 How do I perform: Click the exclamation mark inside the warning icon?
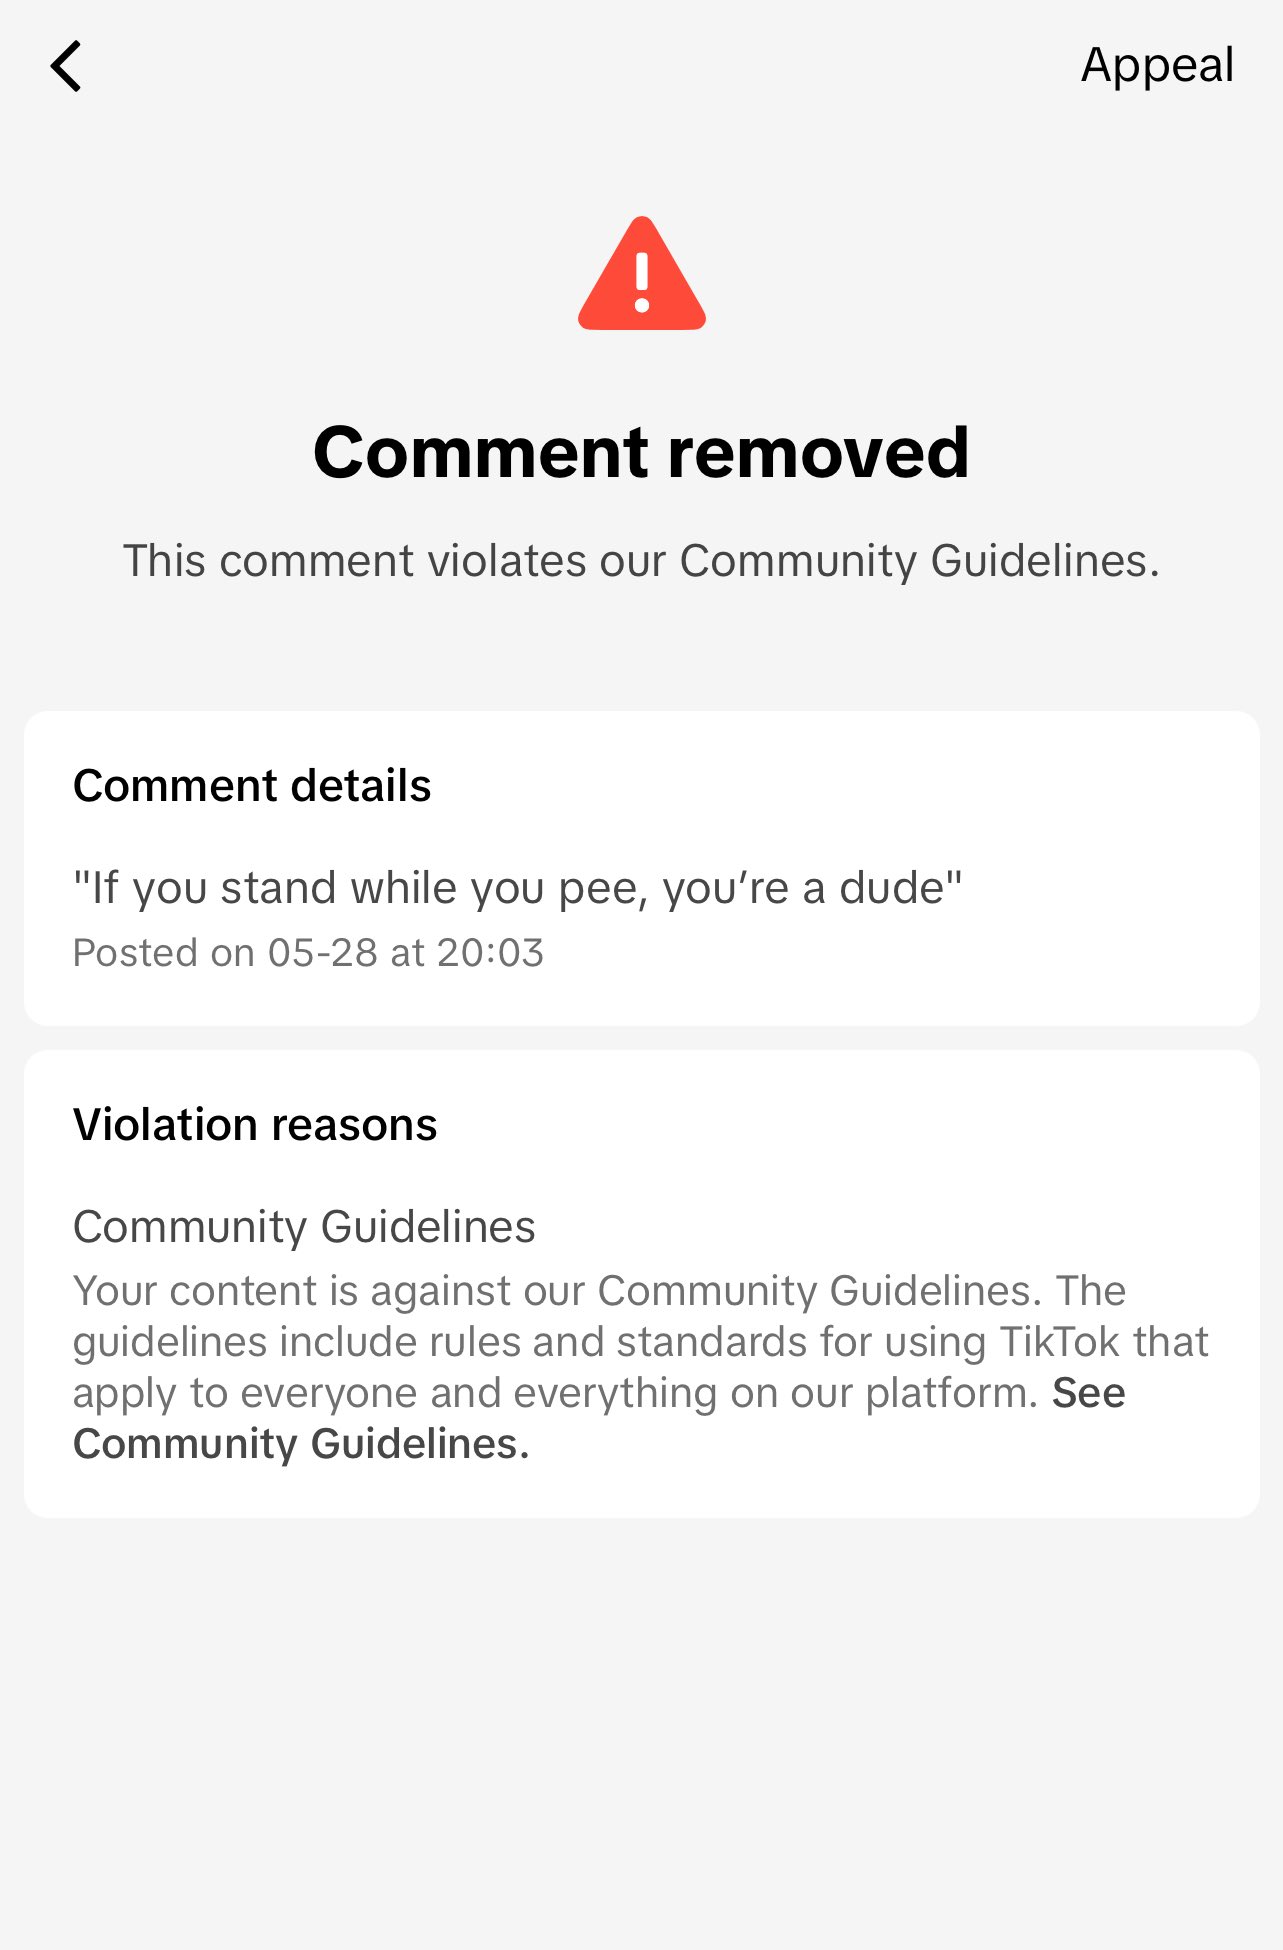[x=642, y=281]
